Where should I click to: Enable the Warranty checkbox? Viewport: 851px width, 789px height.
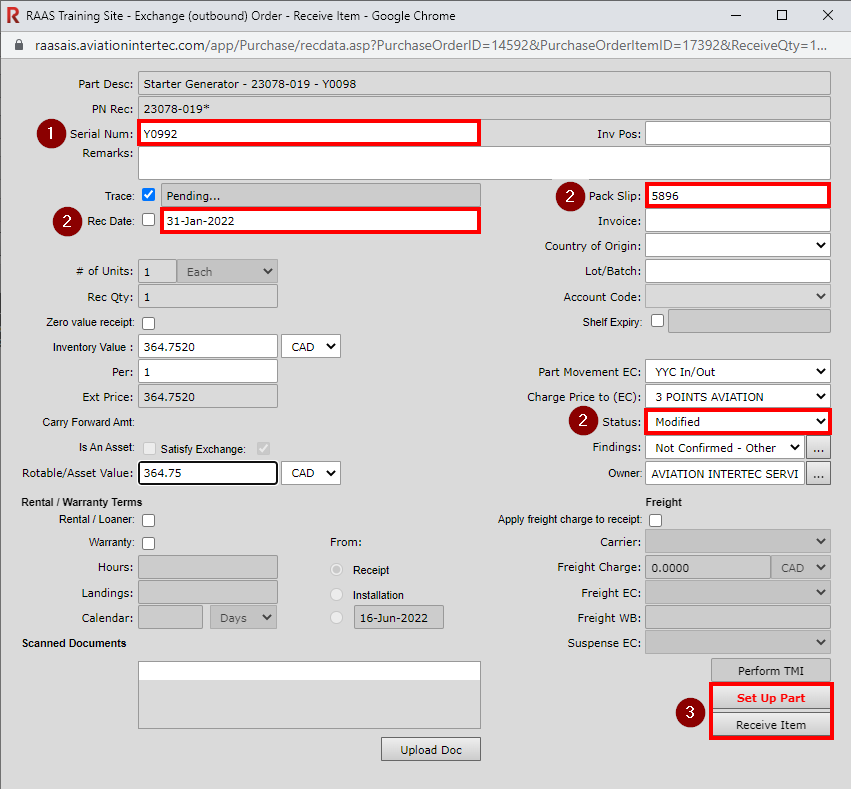(149, 543)
